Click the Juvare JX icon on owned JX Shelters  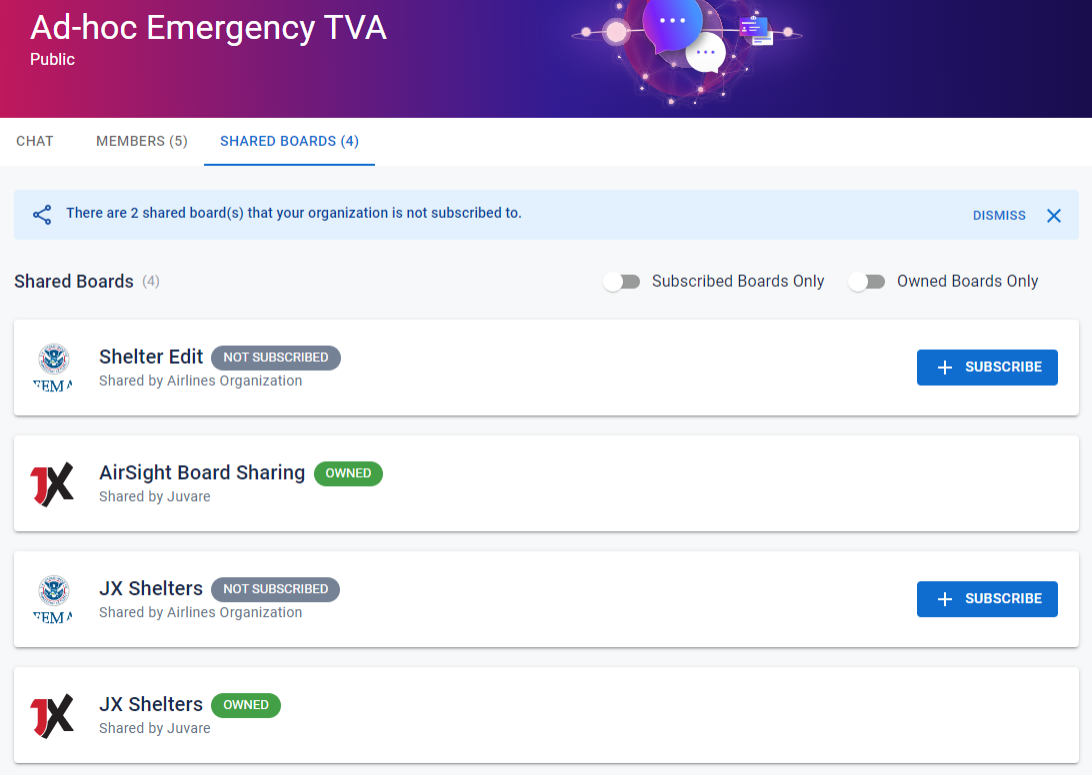click(53, 715)
